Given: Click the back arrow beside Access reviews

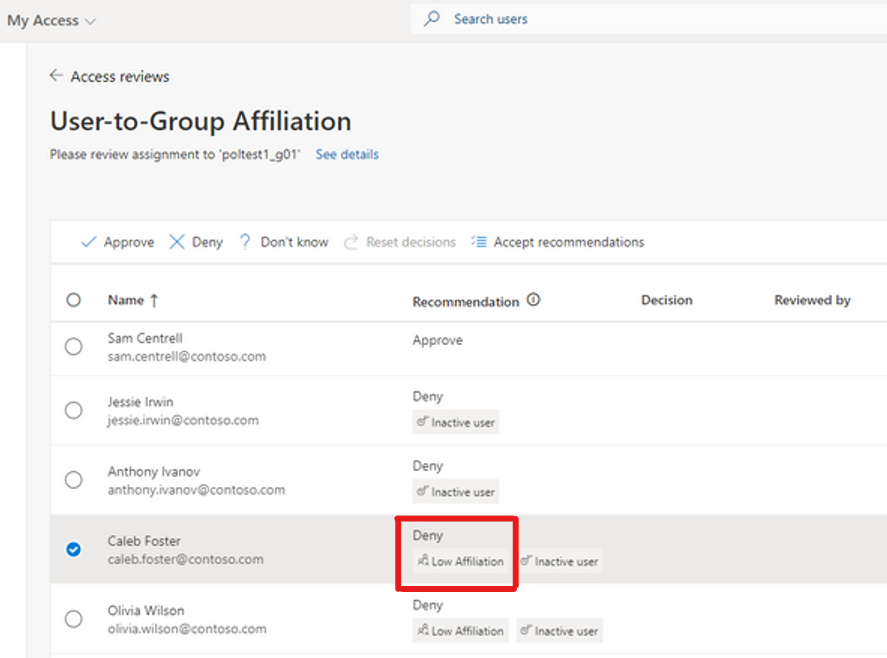Looking at the screenshot, I should click(x=55, y=75).
